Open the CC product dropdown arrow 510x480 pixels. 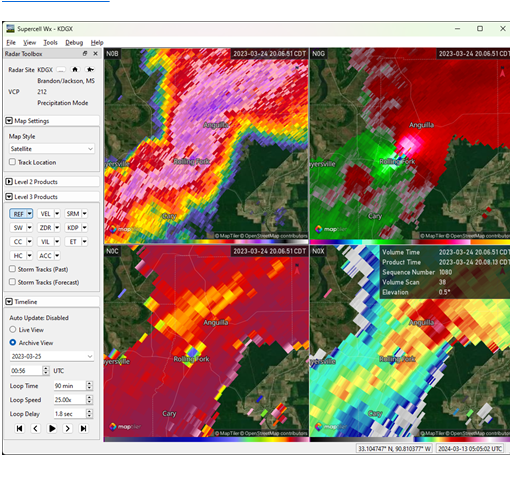click(30, 242)
